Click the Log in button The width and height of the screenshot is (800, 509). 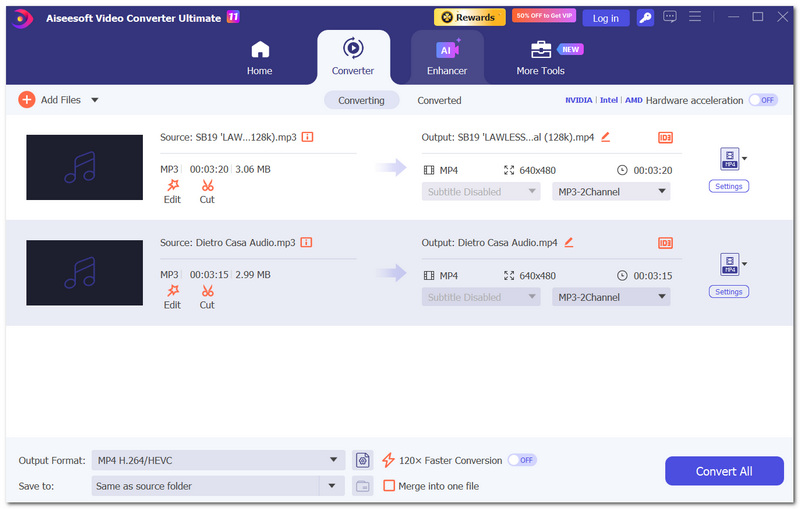pyautogui.click(x=606, y=18)
